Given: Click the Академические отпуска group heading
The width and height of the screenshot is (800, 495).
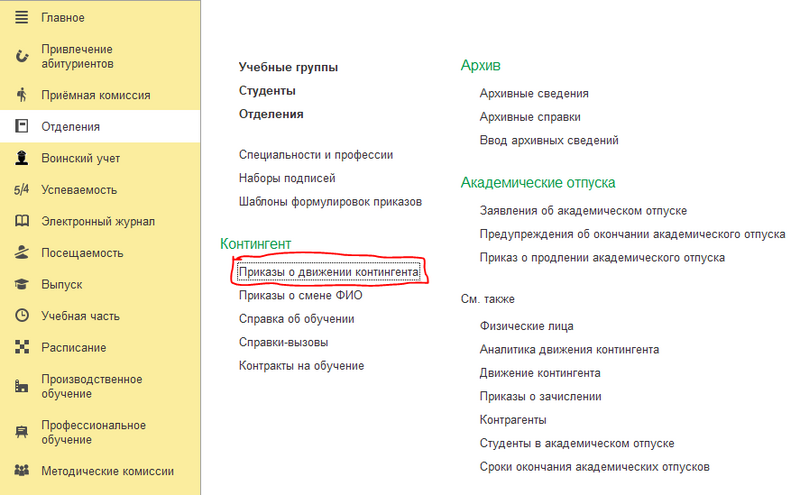Looking at the screenshot, I should tap(538, 183).
